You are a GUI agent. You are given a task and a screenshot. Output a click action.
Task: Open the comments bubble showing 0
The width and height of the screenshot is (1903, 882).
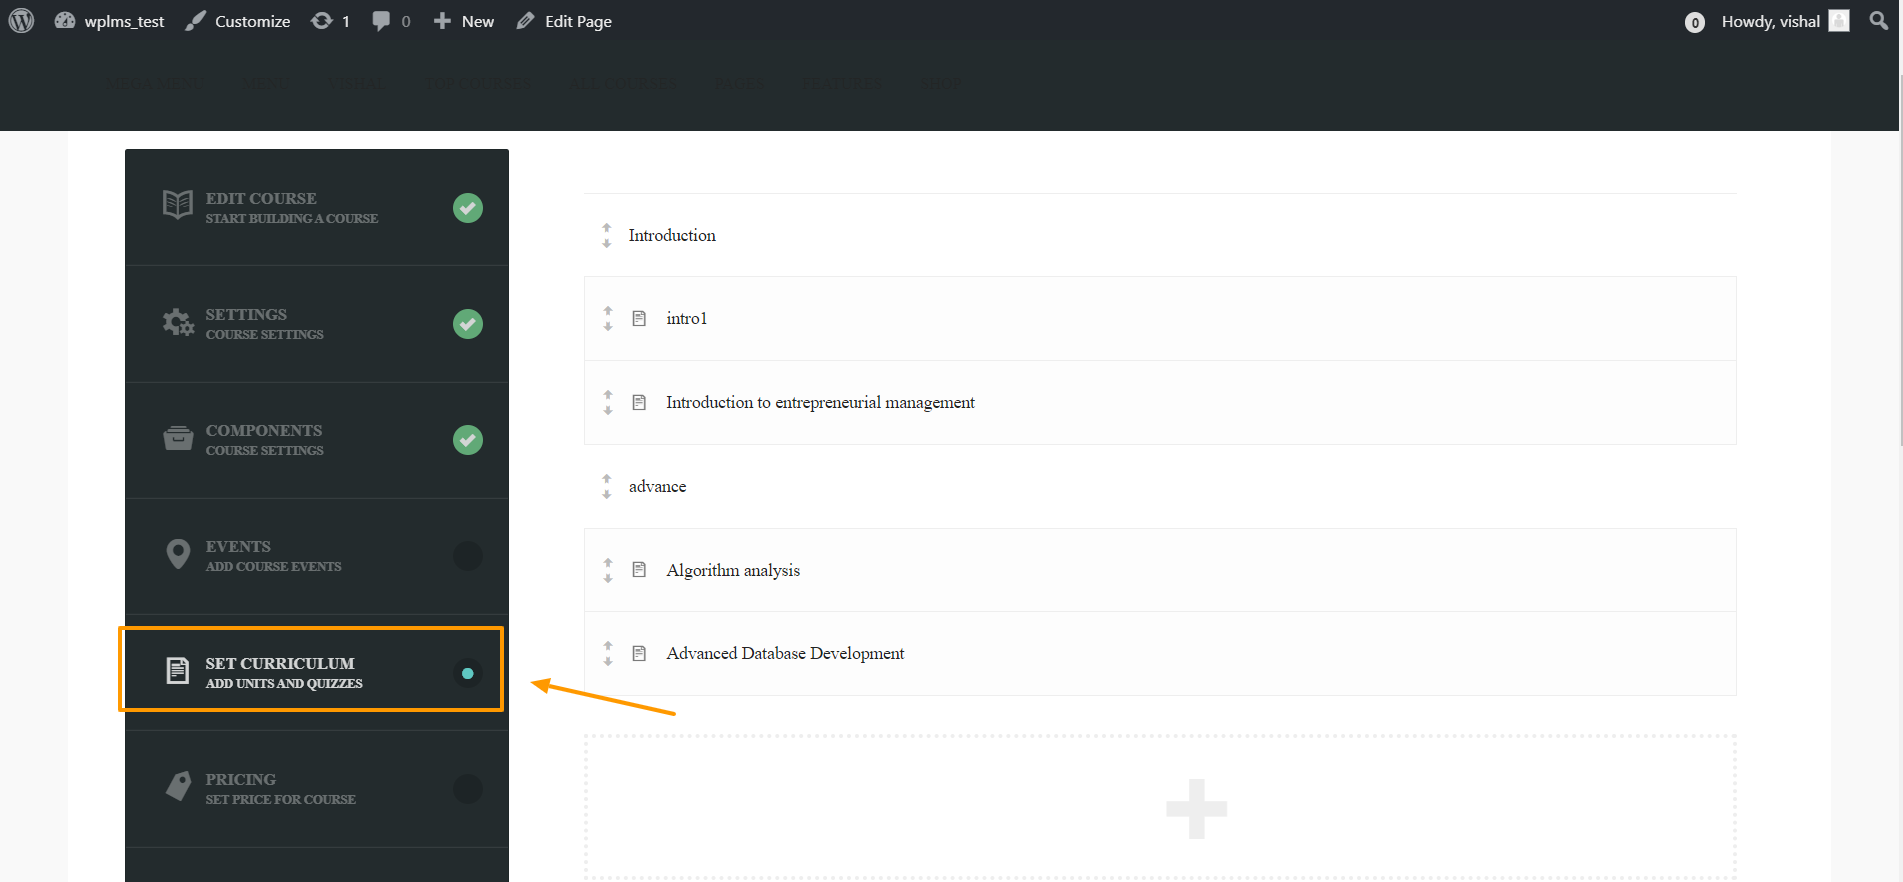coord(391,21)
